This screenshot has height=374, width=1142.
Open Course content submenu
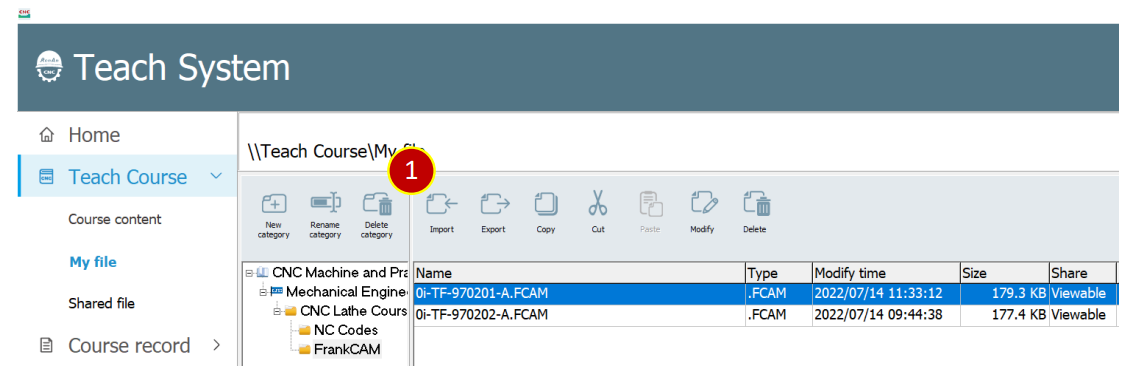point(115,220)
